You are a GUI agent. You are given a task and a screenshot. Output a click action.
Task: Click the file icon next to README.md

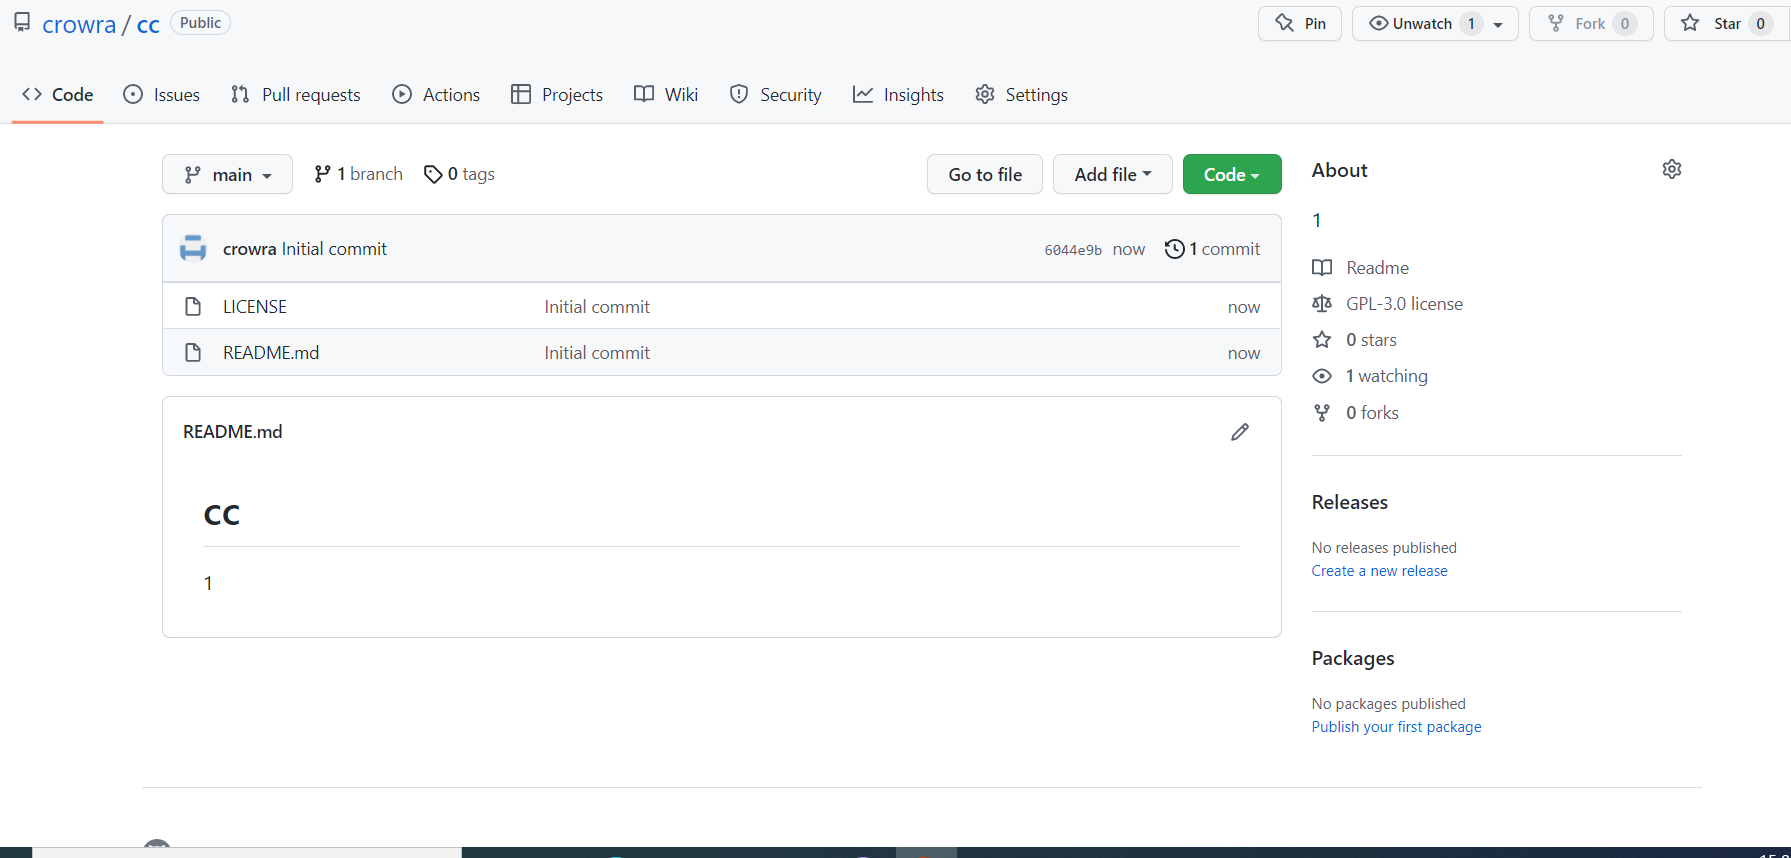[x=193, y=353]
